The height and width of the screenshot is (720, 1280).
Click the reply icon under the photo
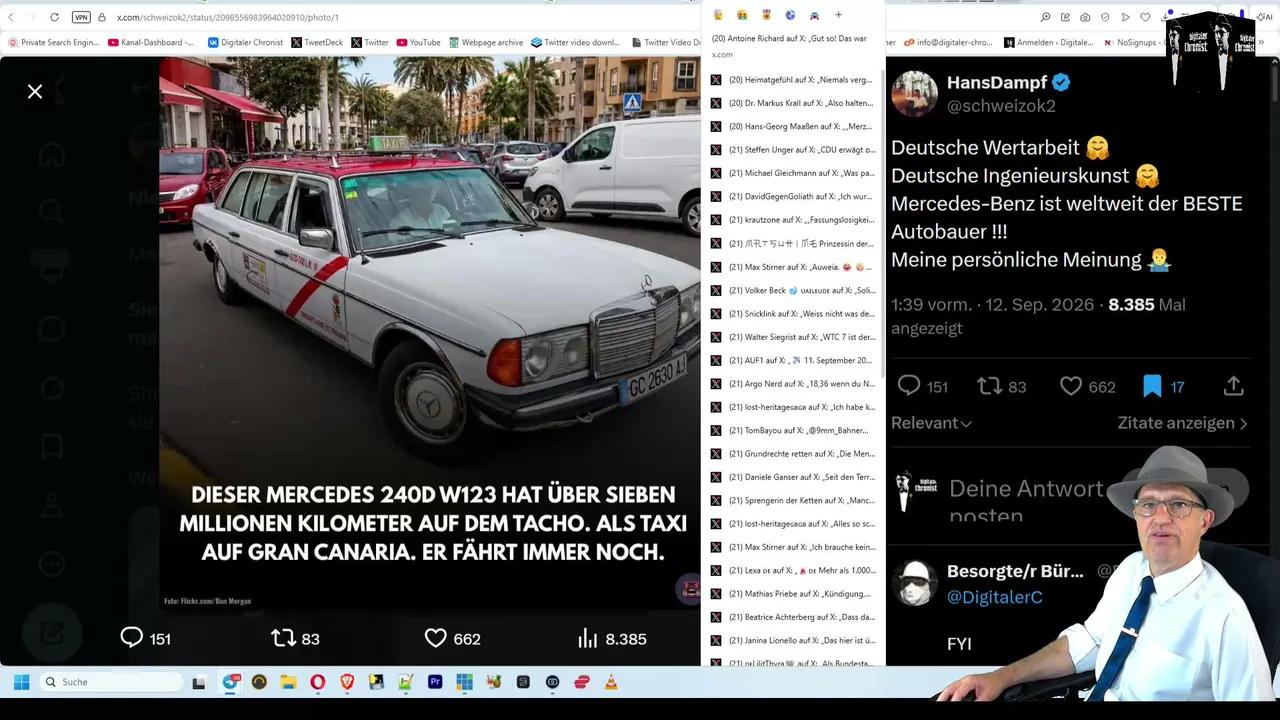(x=131, y=638)
